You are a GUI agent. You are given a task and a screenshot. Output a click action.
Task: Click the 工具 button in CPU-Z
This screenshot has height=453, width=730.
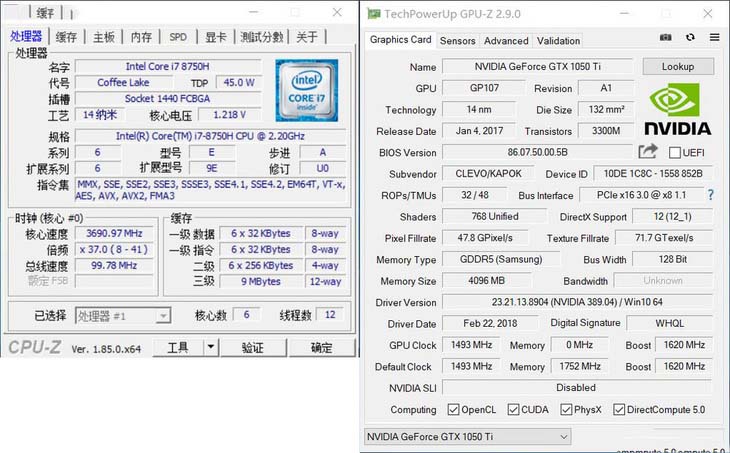click(x=178, y=347)
